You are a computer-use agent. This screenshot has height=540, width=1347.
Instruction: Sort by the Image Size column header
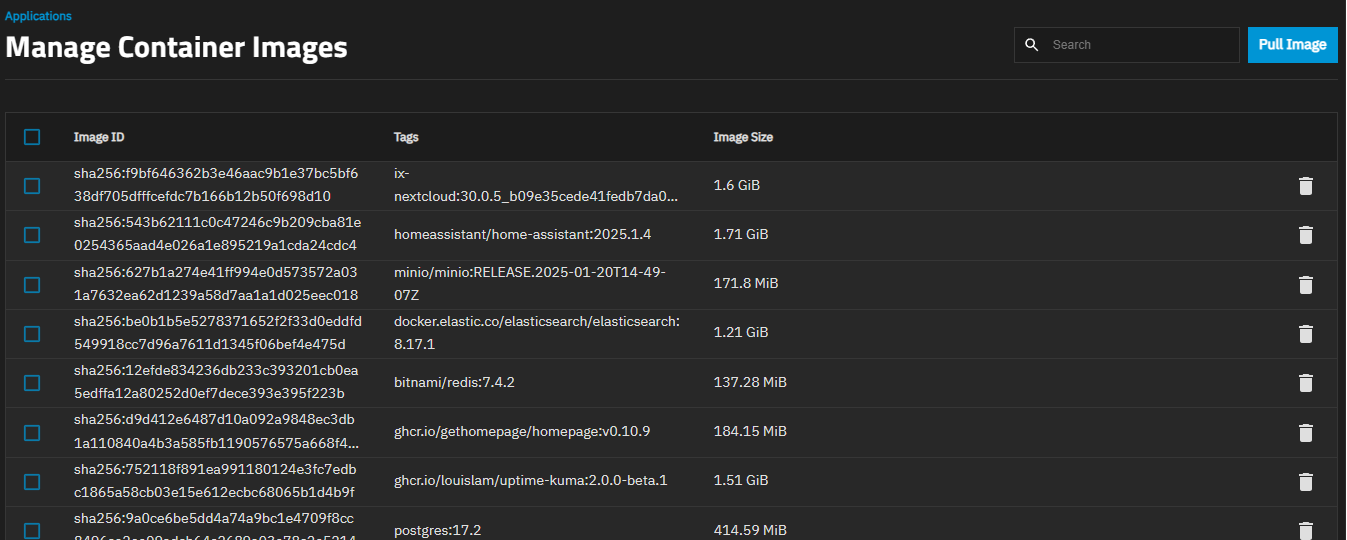743,137
